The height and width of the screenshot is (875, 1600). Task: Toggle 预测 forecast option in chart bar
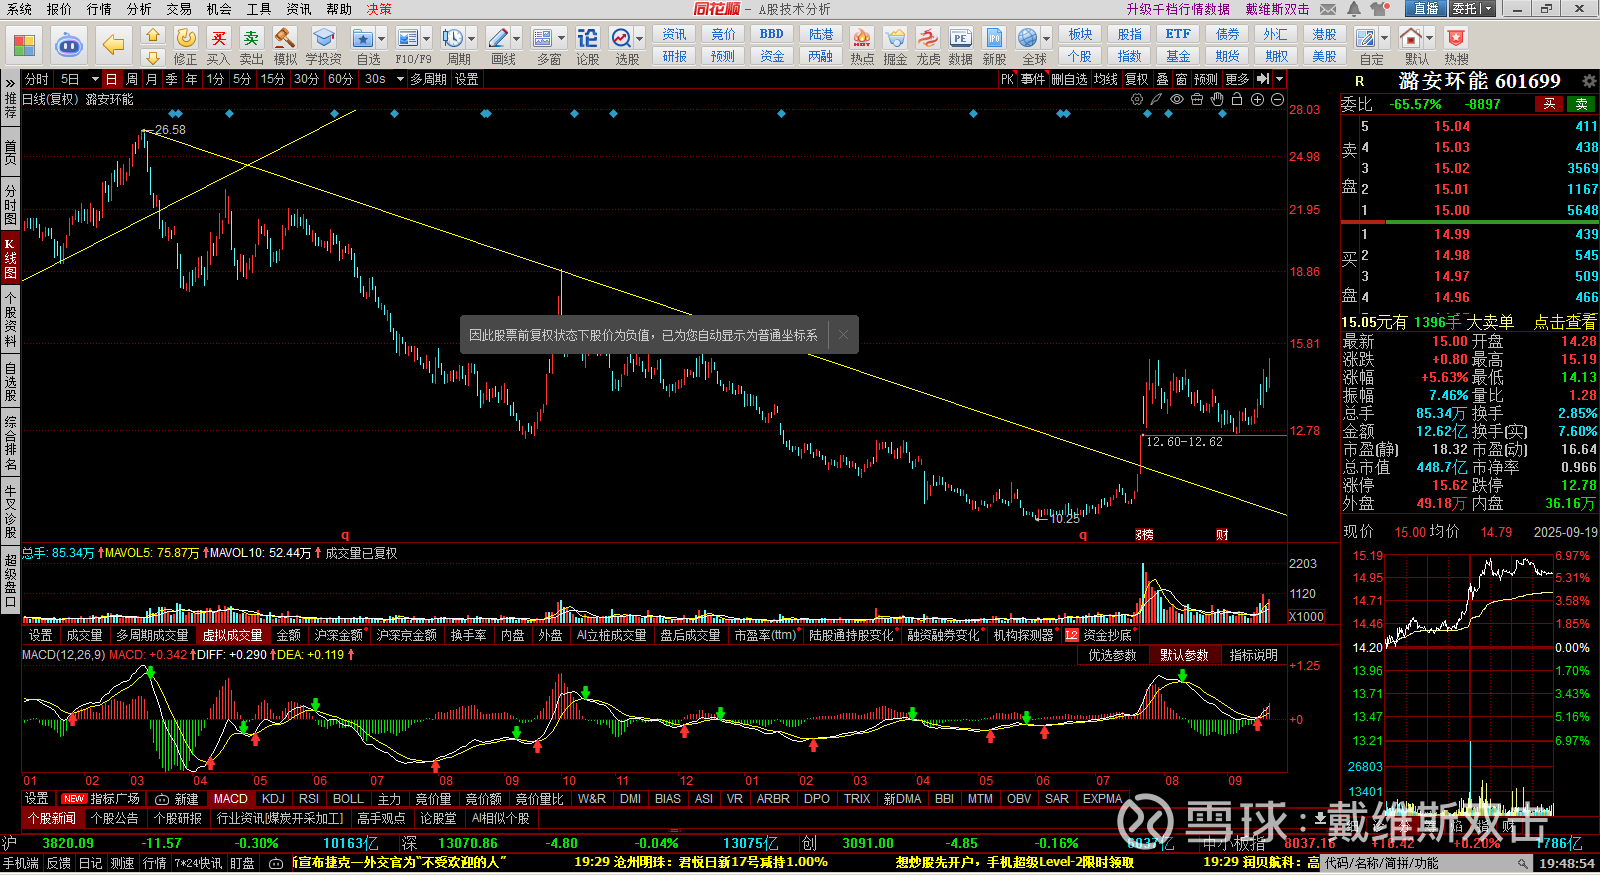point(1206,79)
